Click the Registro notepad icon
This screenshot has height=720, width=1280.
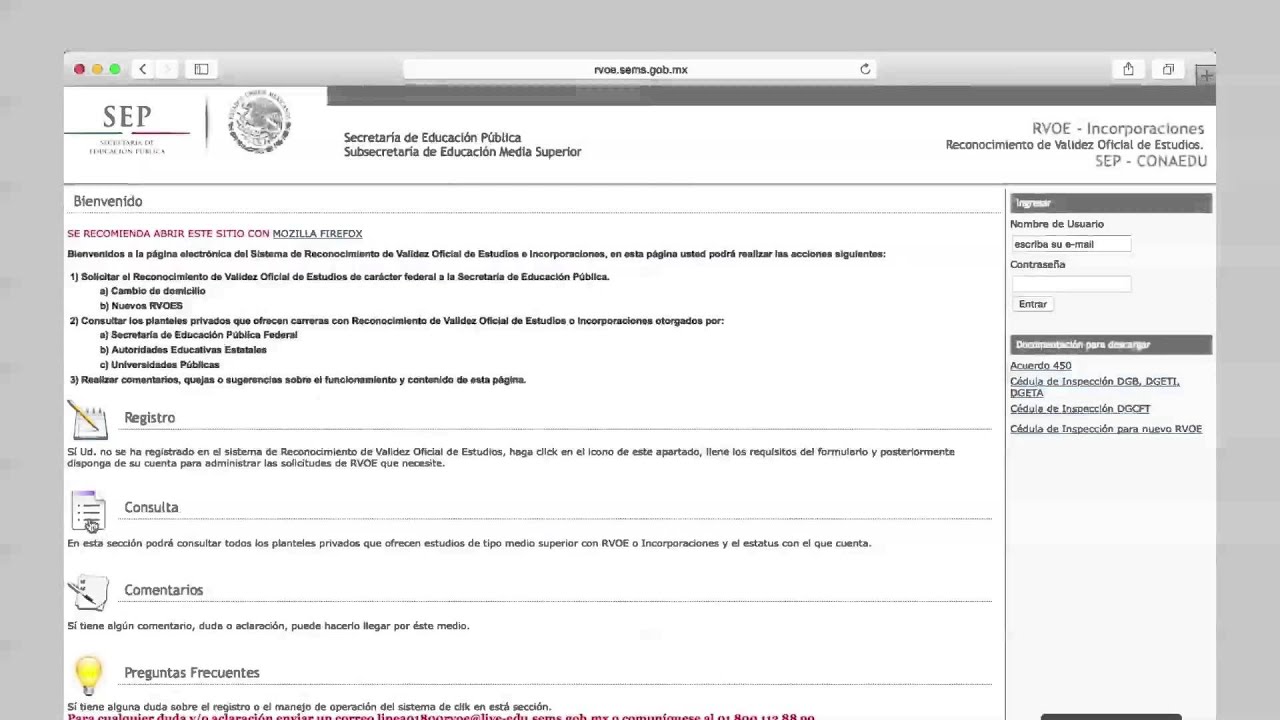(88, 420)
